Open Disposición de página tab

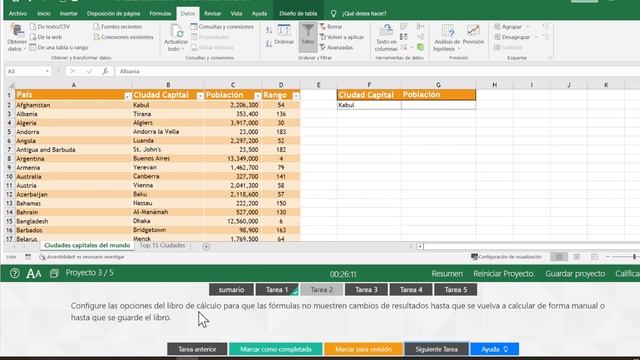(x=113, y=13)
